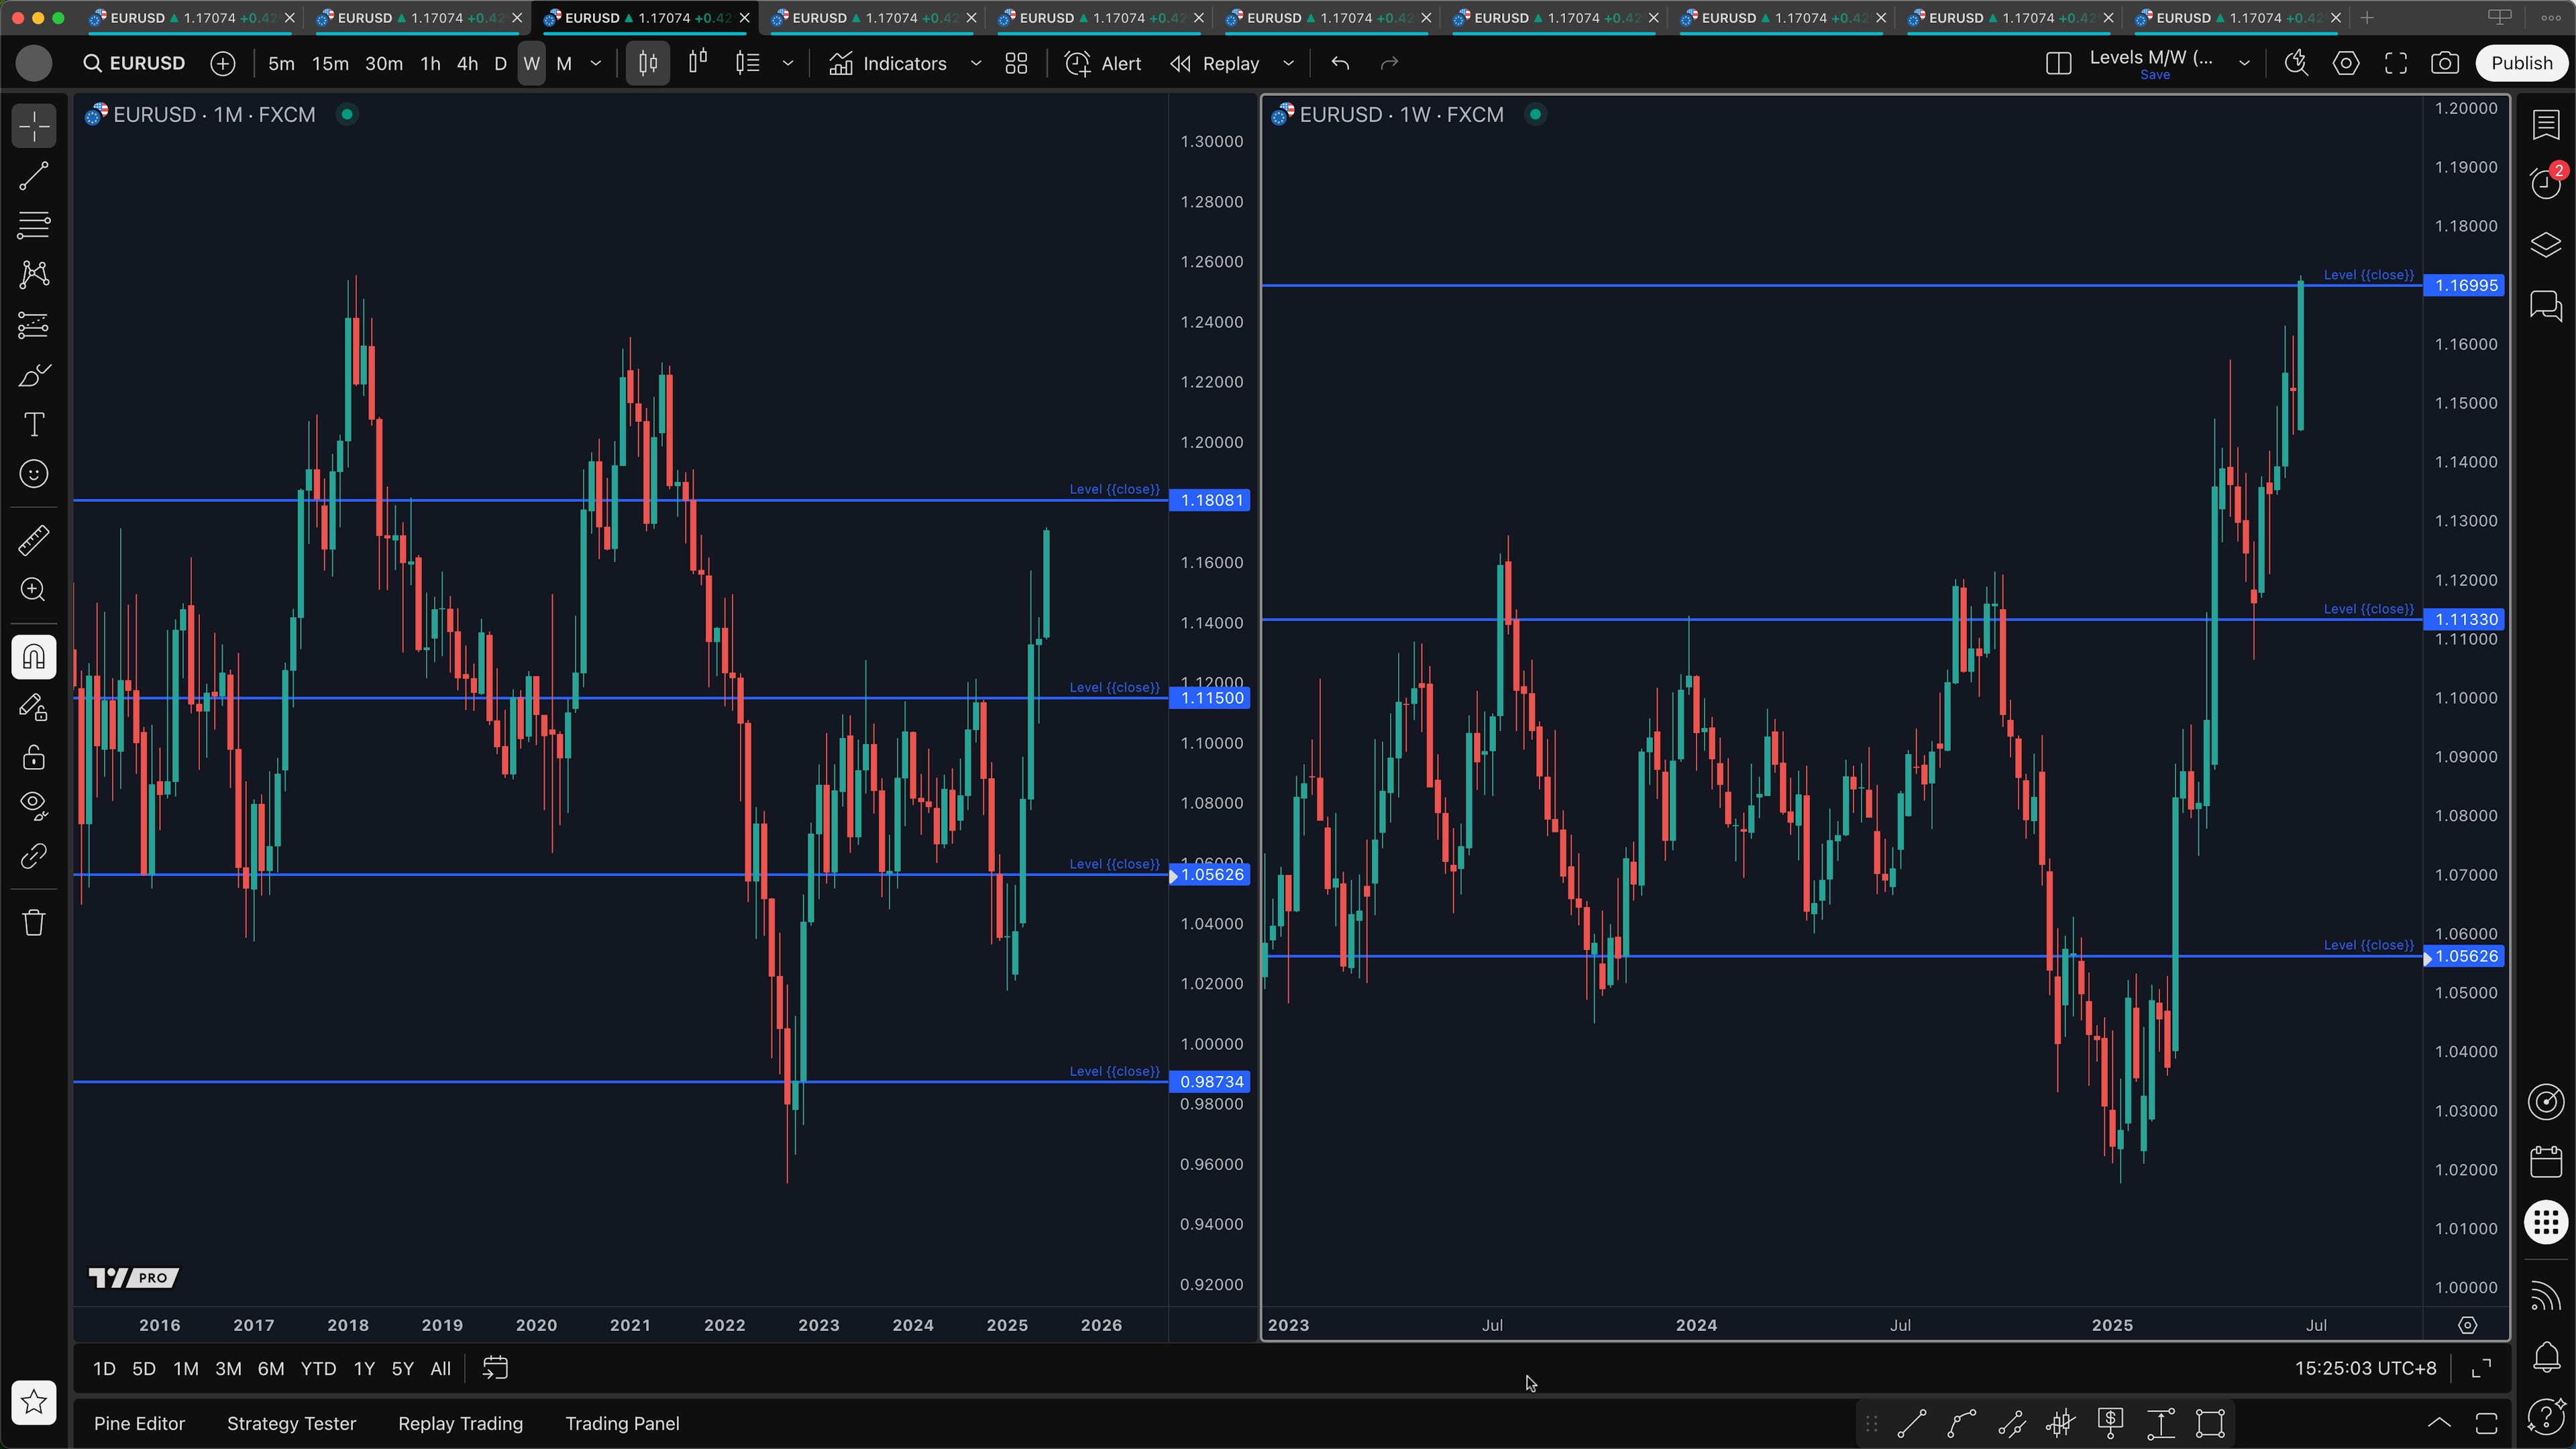Select the ruler measure tool

click(34, 541)
